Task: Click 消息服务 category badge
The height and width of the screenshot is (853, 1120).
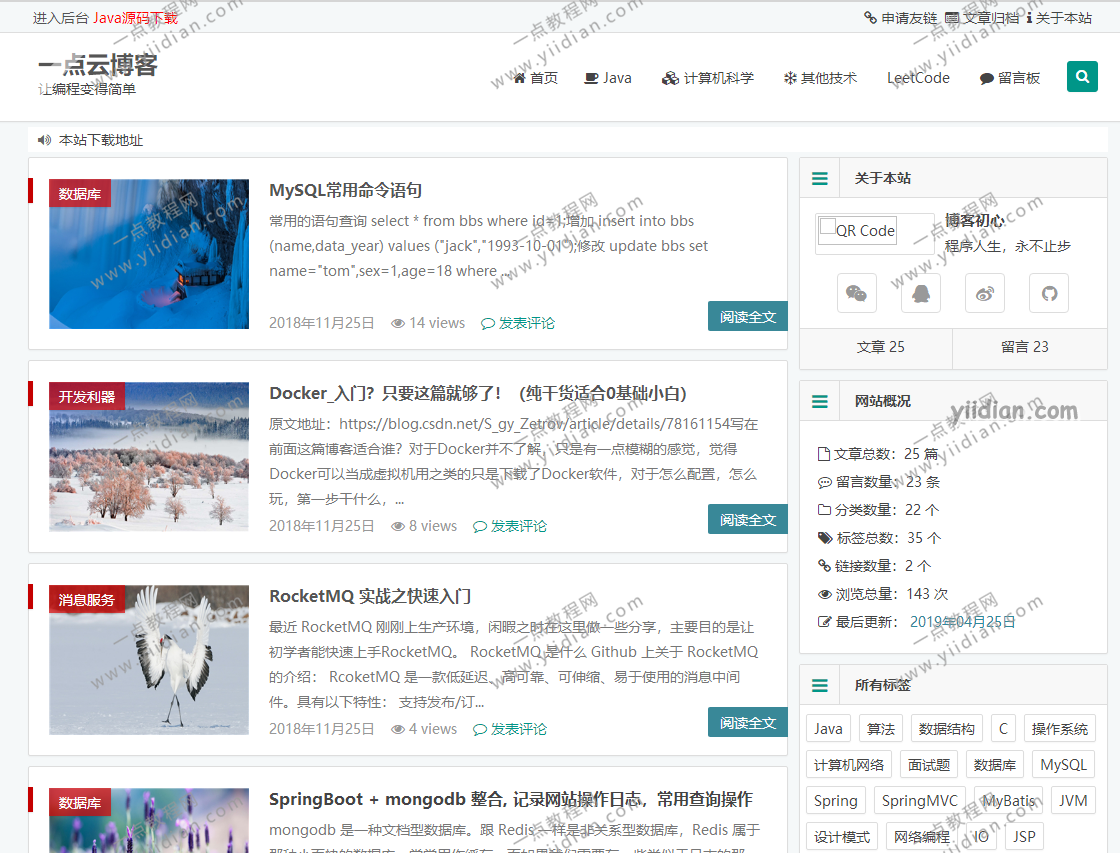Action: [87, 599]
